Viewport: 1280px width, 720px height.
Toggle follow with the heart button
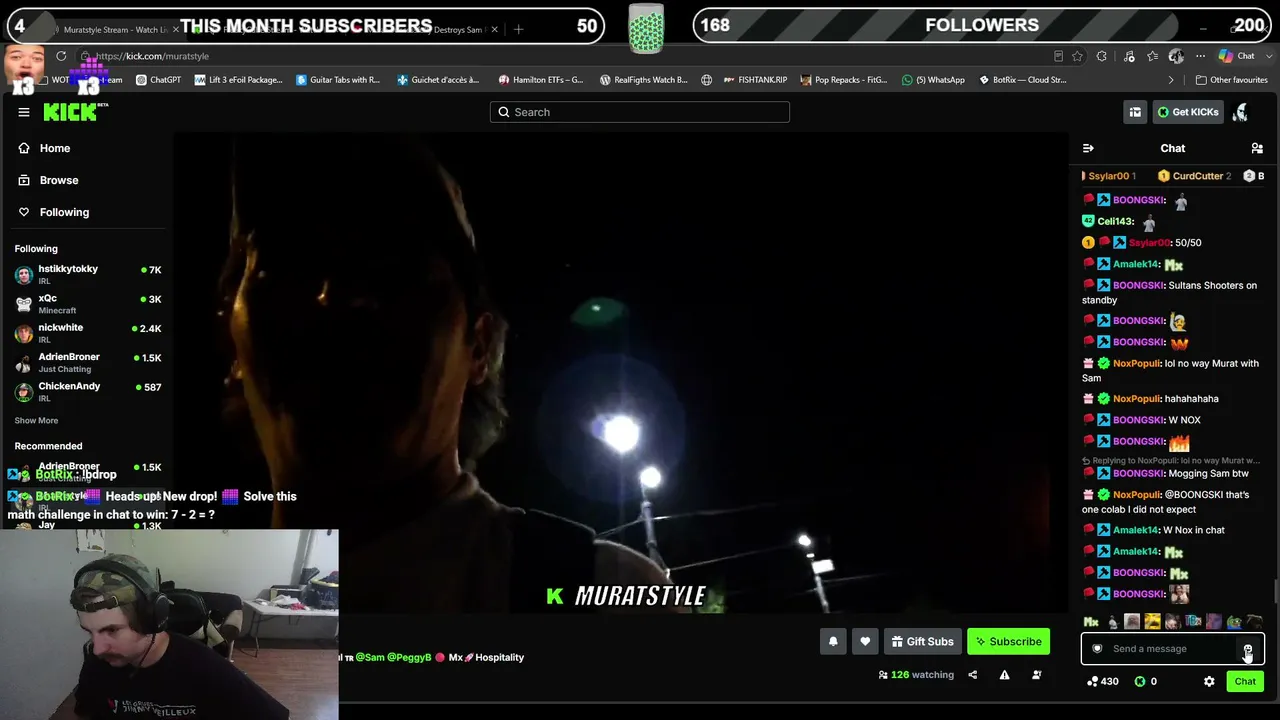(x=865, y=642)
